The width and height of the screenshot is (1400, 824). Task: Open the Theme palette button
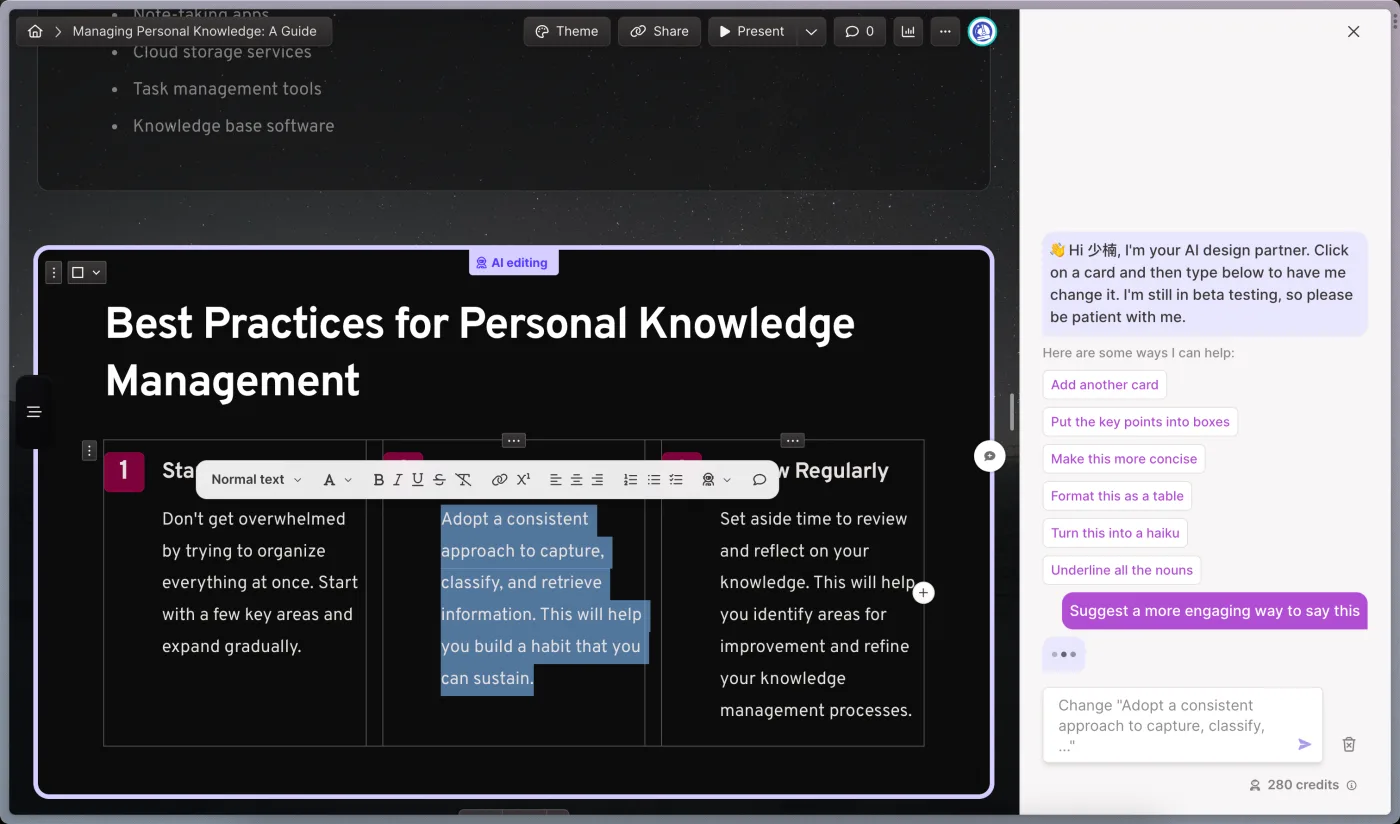(x=567, y=31)
